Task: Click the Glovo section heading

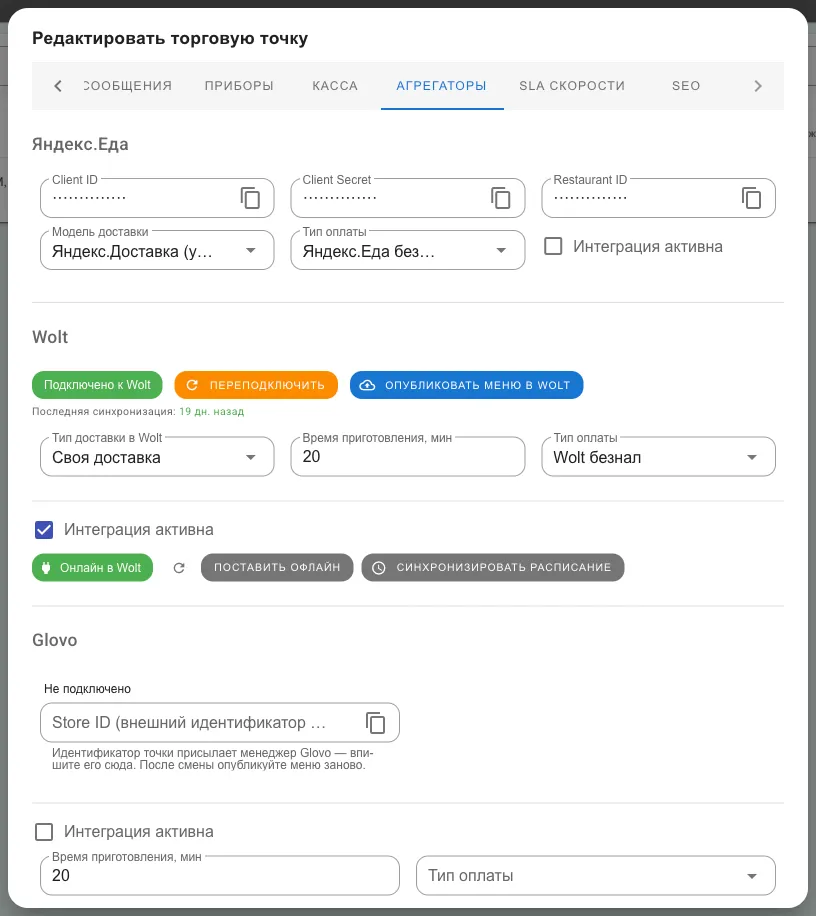Action: click(x=54, y=640)
